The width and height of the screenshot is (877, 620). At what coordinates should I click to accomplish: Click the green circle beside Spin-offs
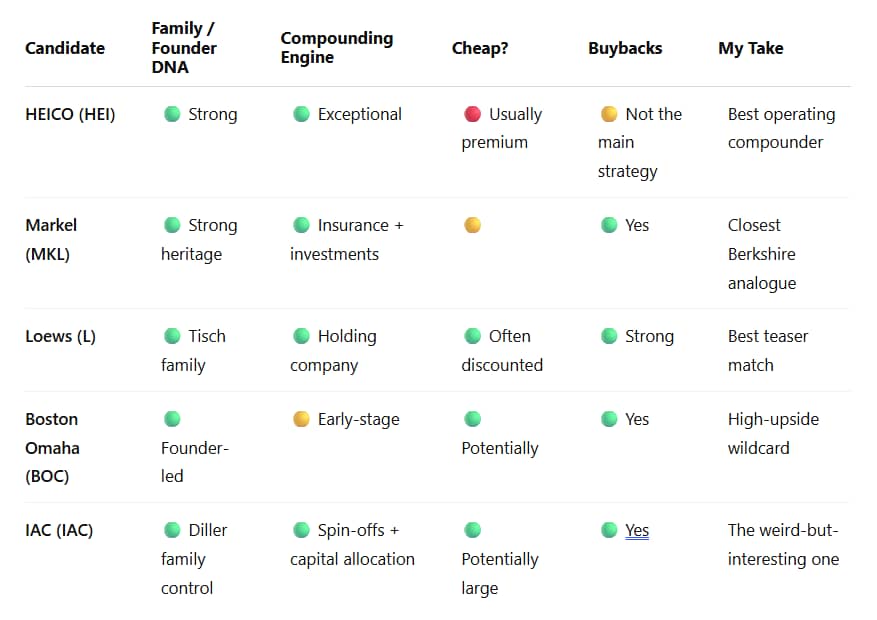[x=301, y=530]
